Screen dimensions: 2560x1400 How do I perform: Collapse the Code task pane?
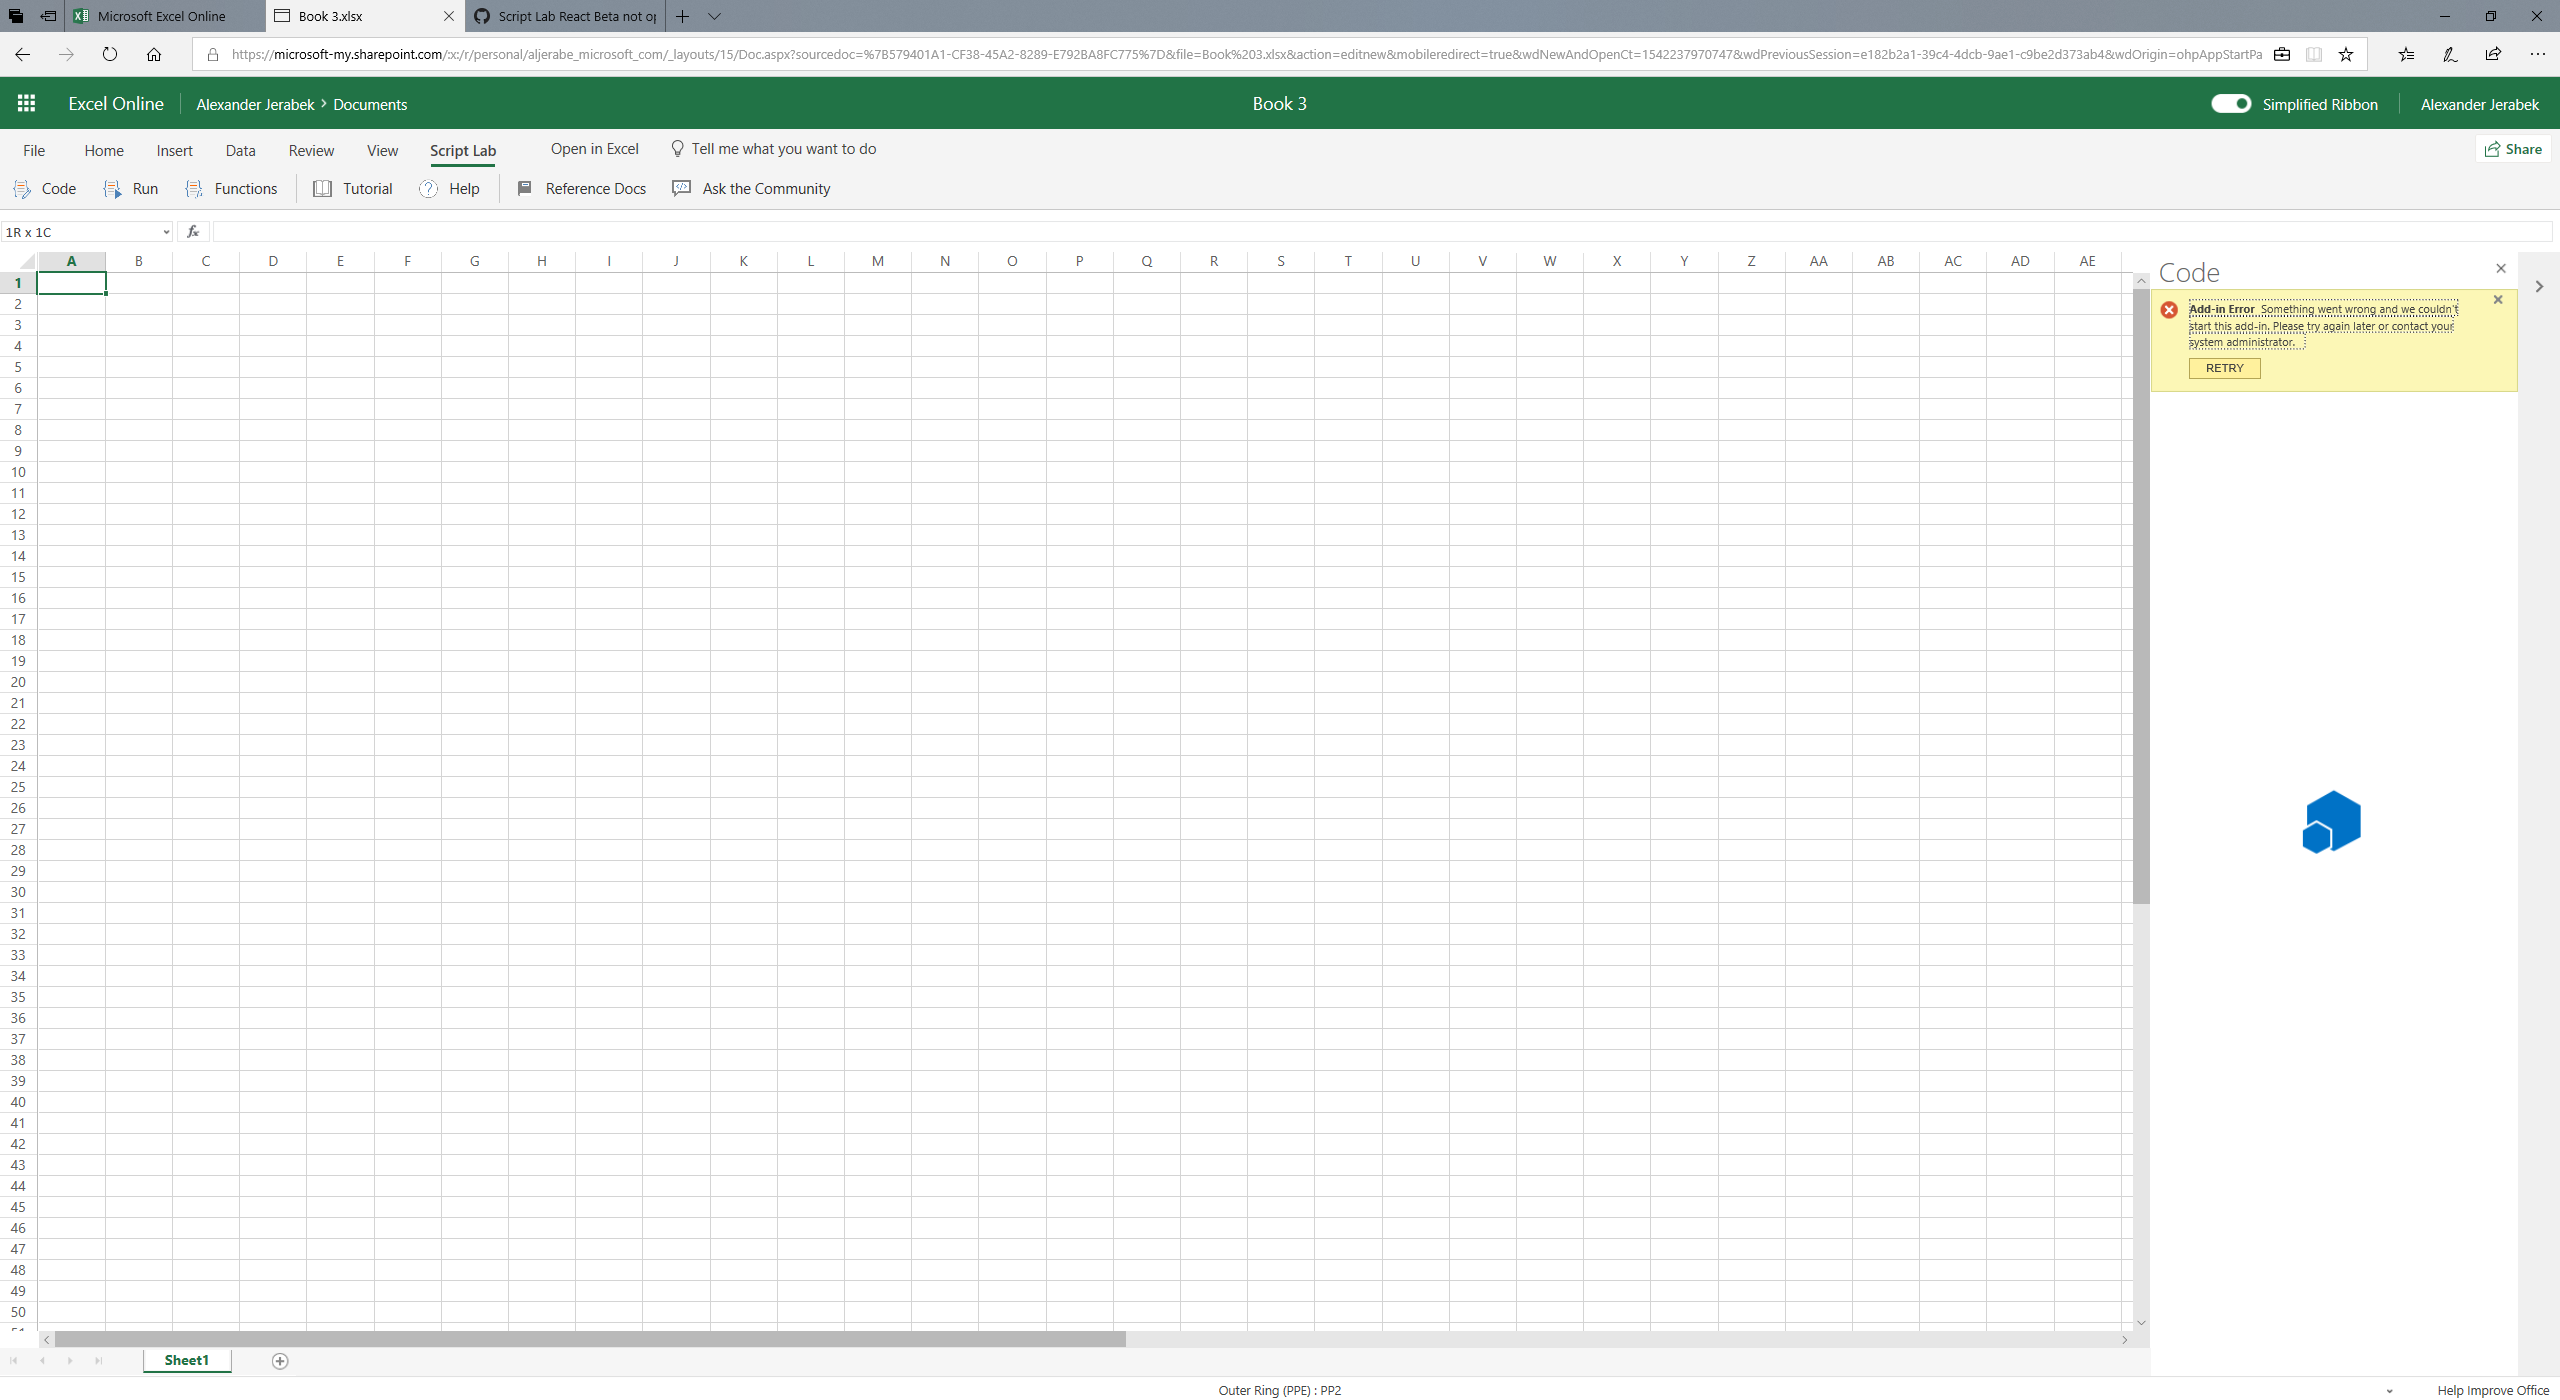coord(2501,268)
